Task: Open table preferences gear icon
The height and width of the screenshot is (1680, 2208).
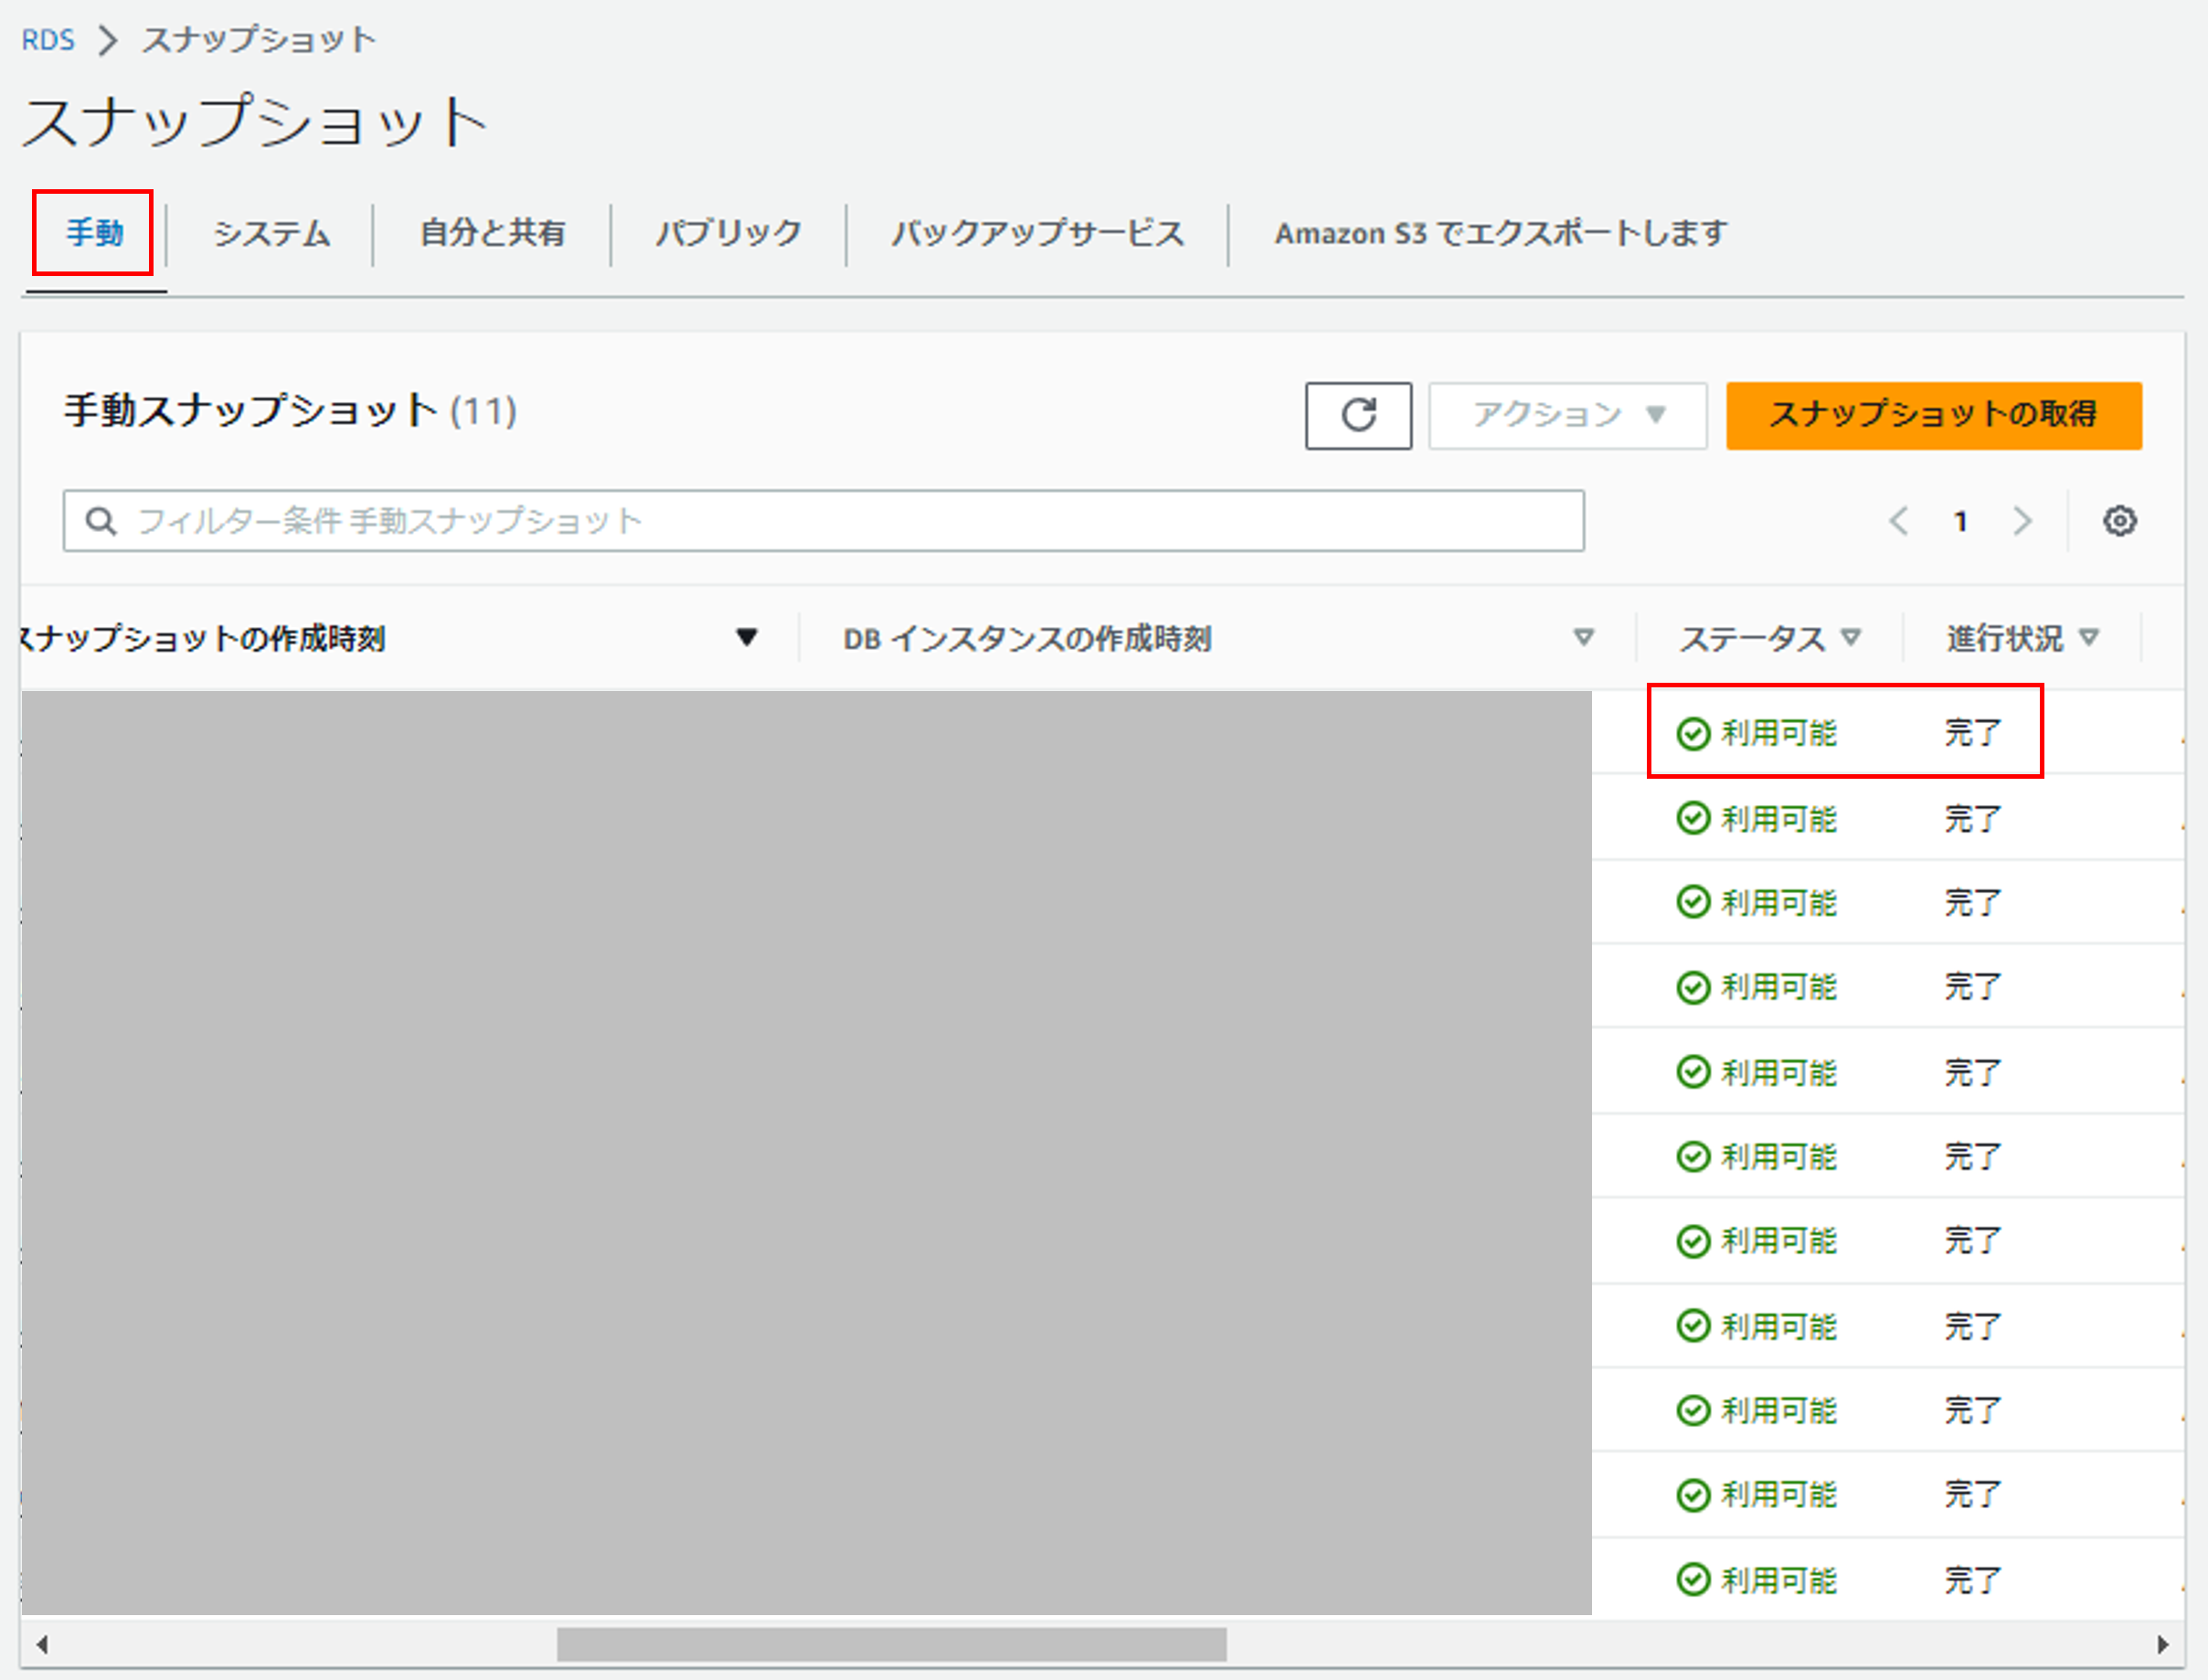Action: pos(2118,521)
